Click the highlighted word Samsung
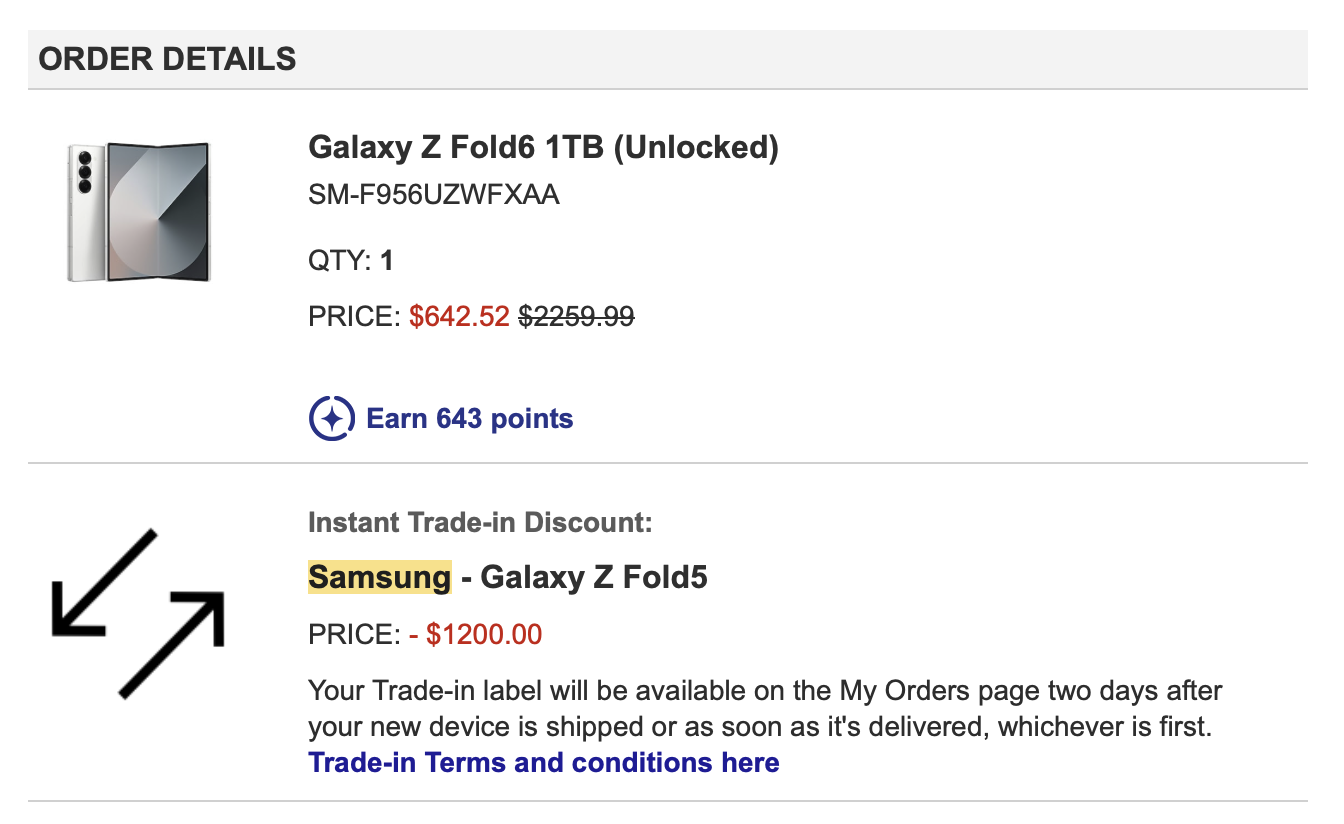 tap(380, 577)
